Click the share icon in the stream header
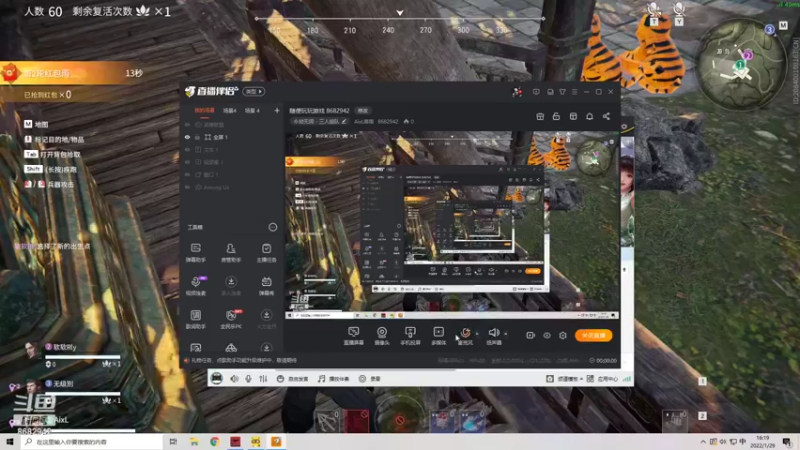 click(606, 117)
